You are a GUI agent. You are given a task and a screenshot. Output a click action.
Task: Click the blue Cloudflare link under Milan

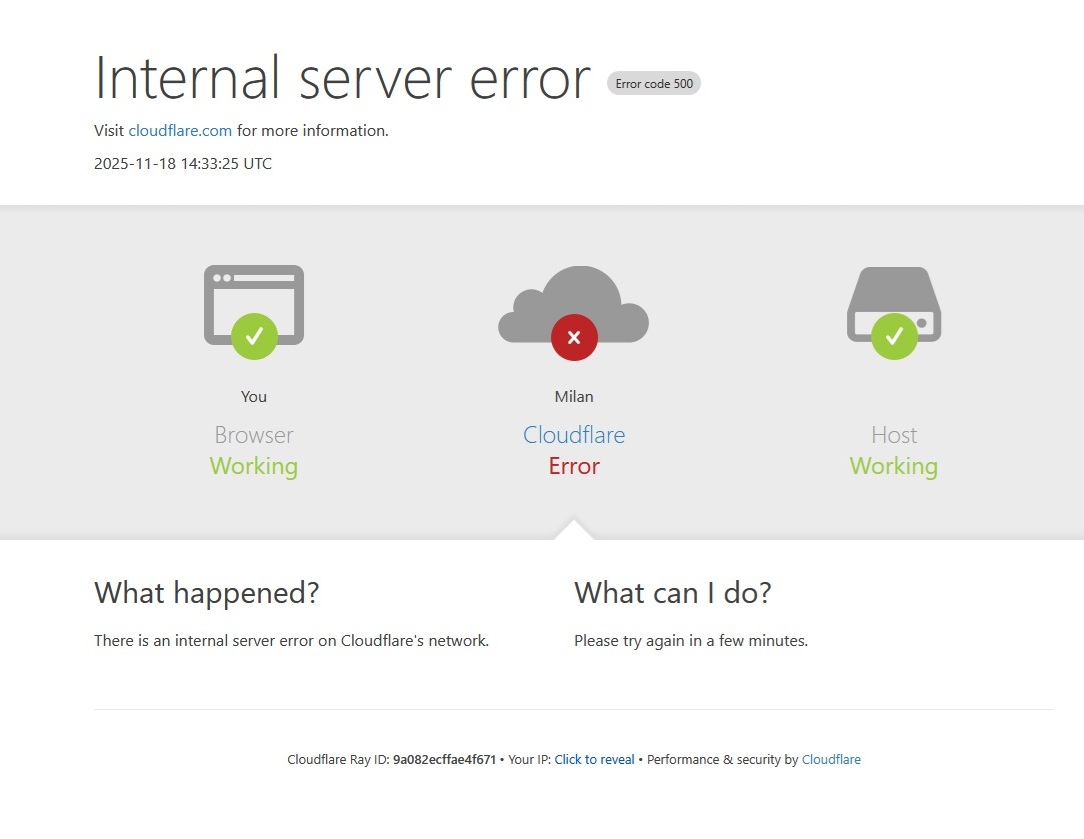(574, 435)
